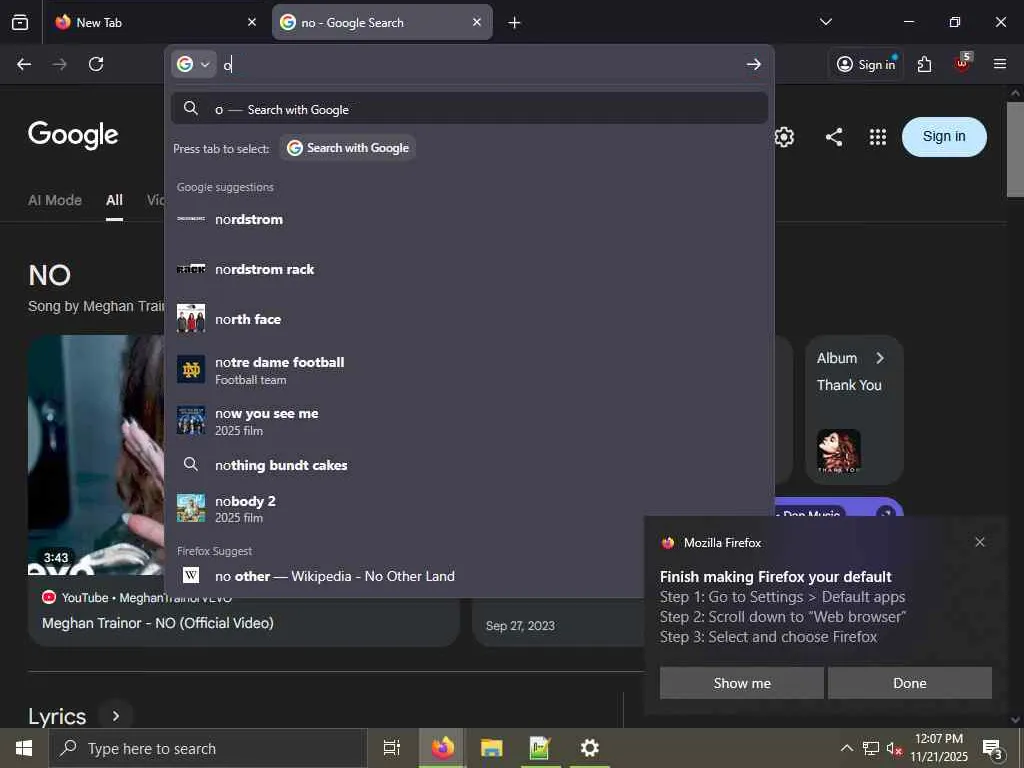The image size is (1024, 768).
Task: Click the page vertical scrollbar thumb
Action: (x=1015, y=149)
